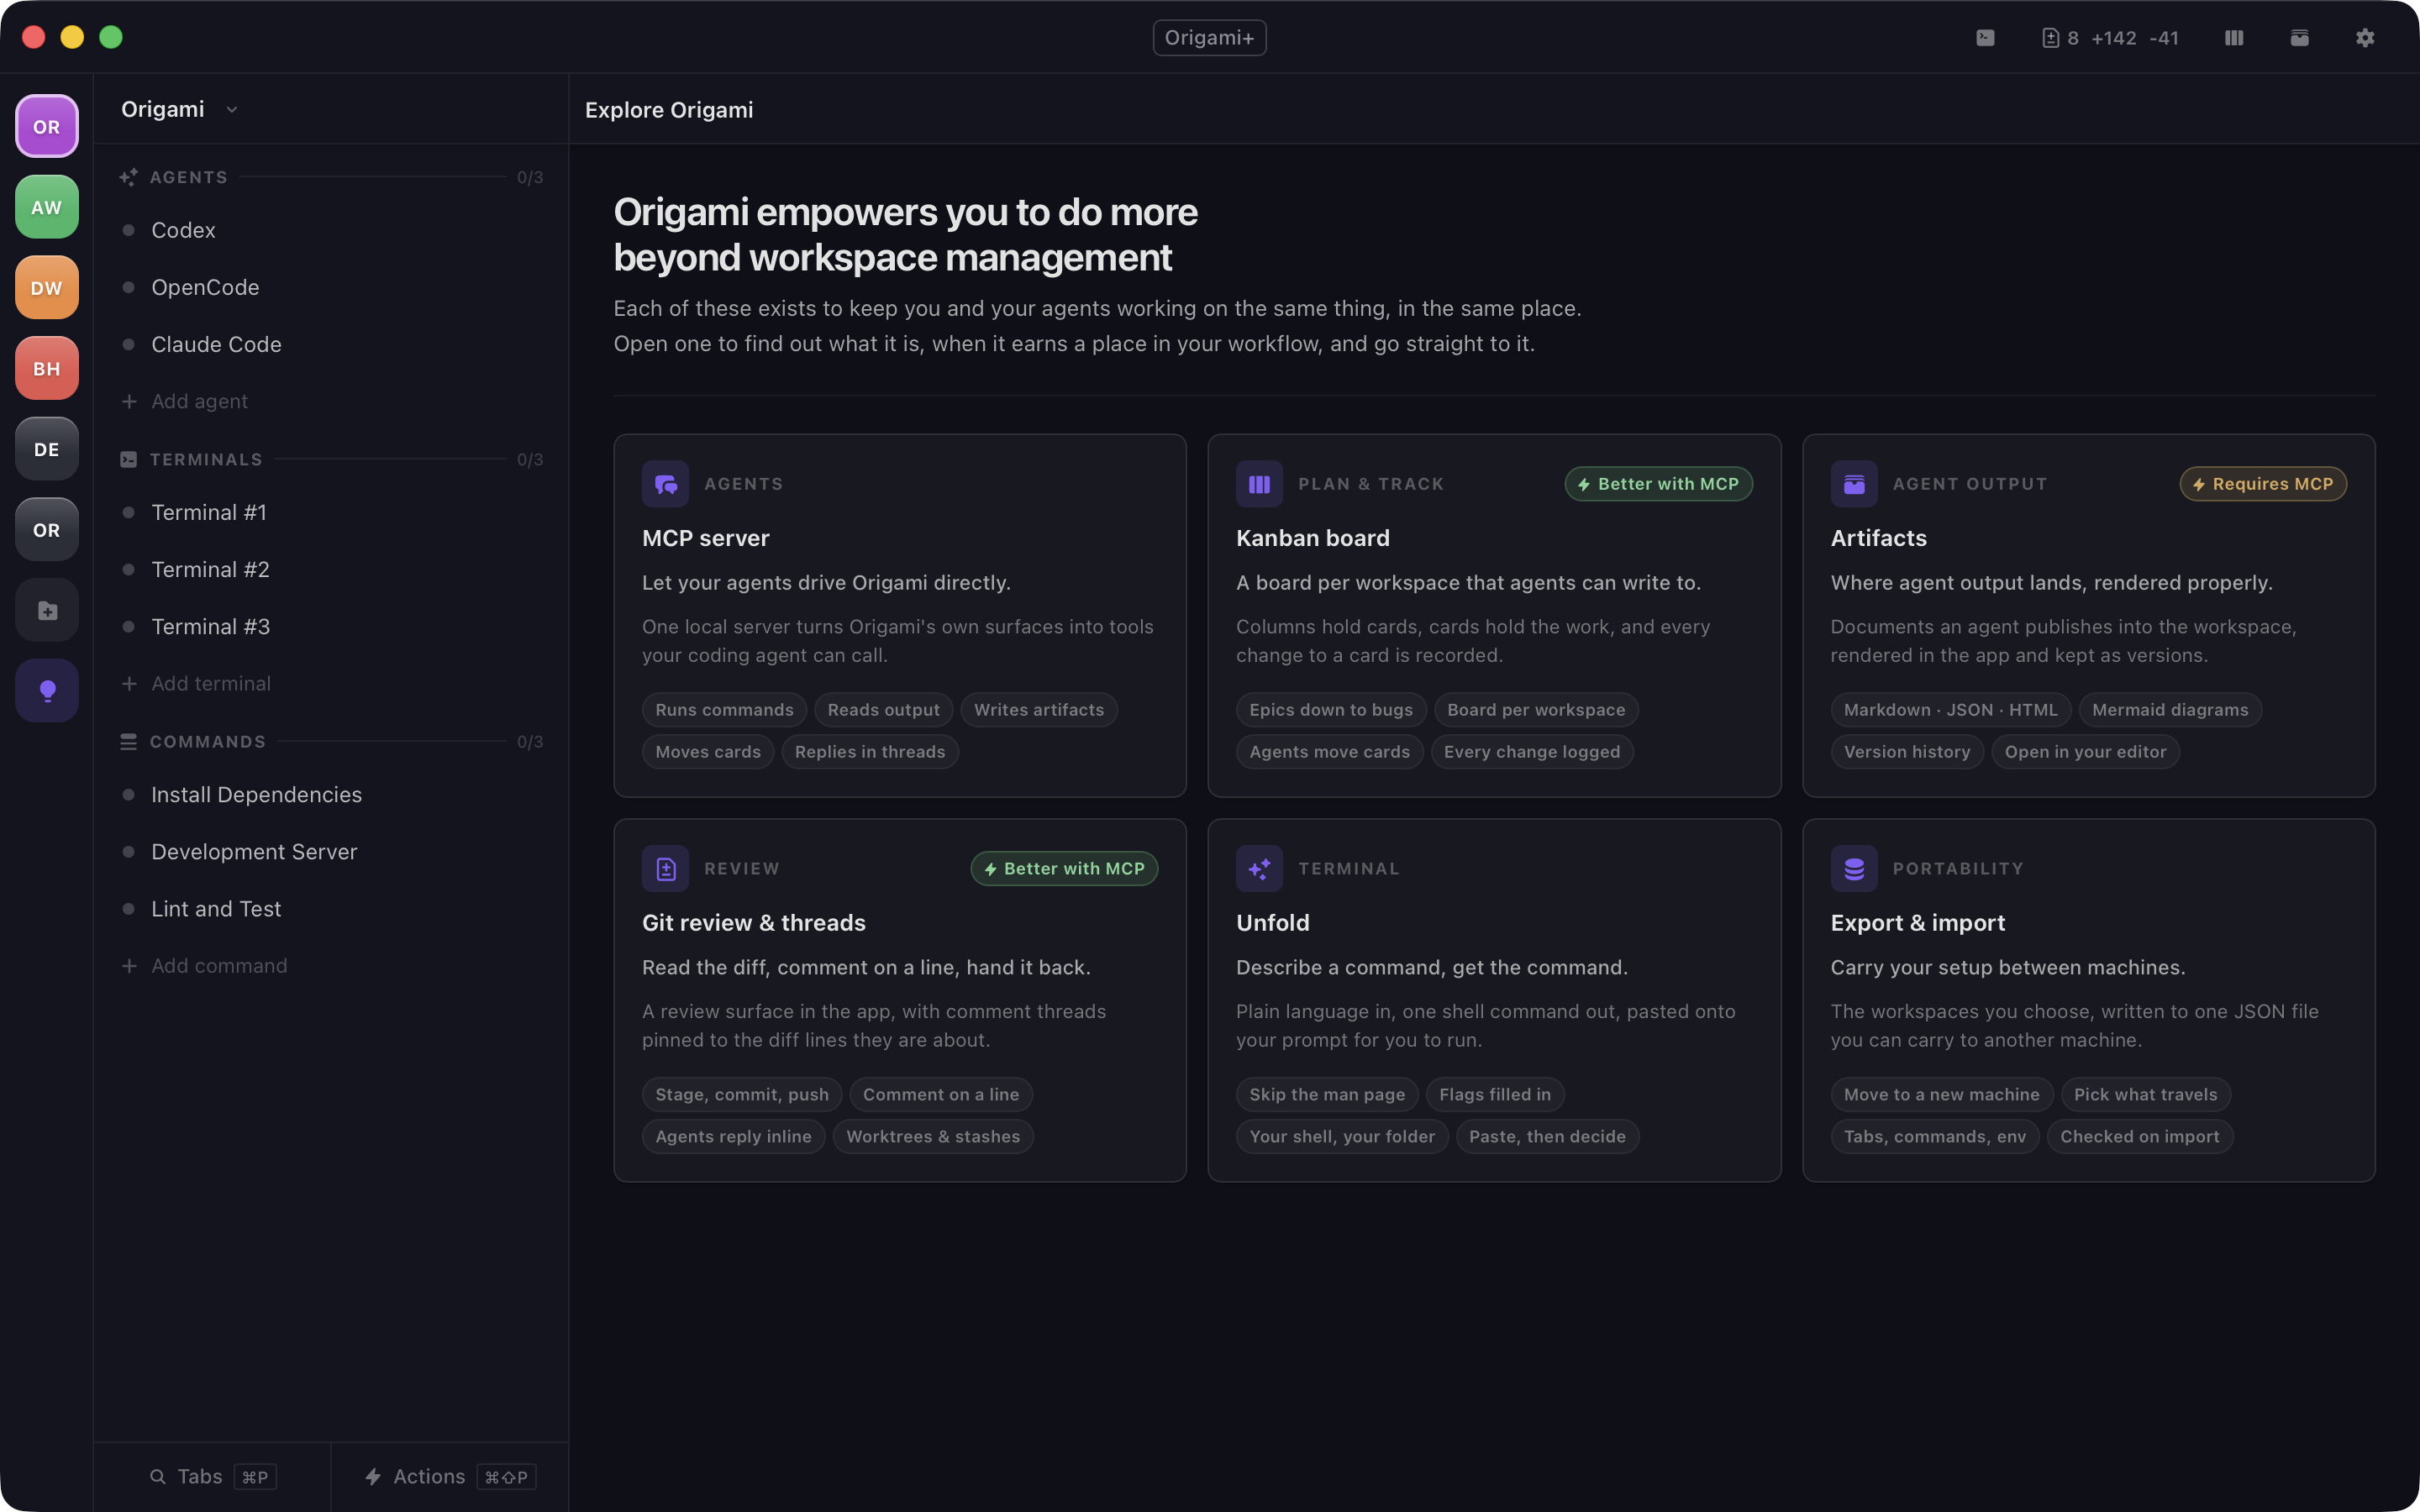The width and height of the screenshot is (2420, 1512).
Task: Run the Development Server command
Action: point(331,852)
